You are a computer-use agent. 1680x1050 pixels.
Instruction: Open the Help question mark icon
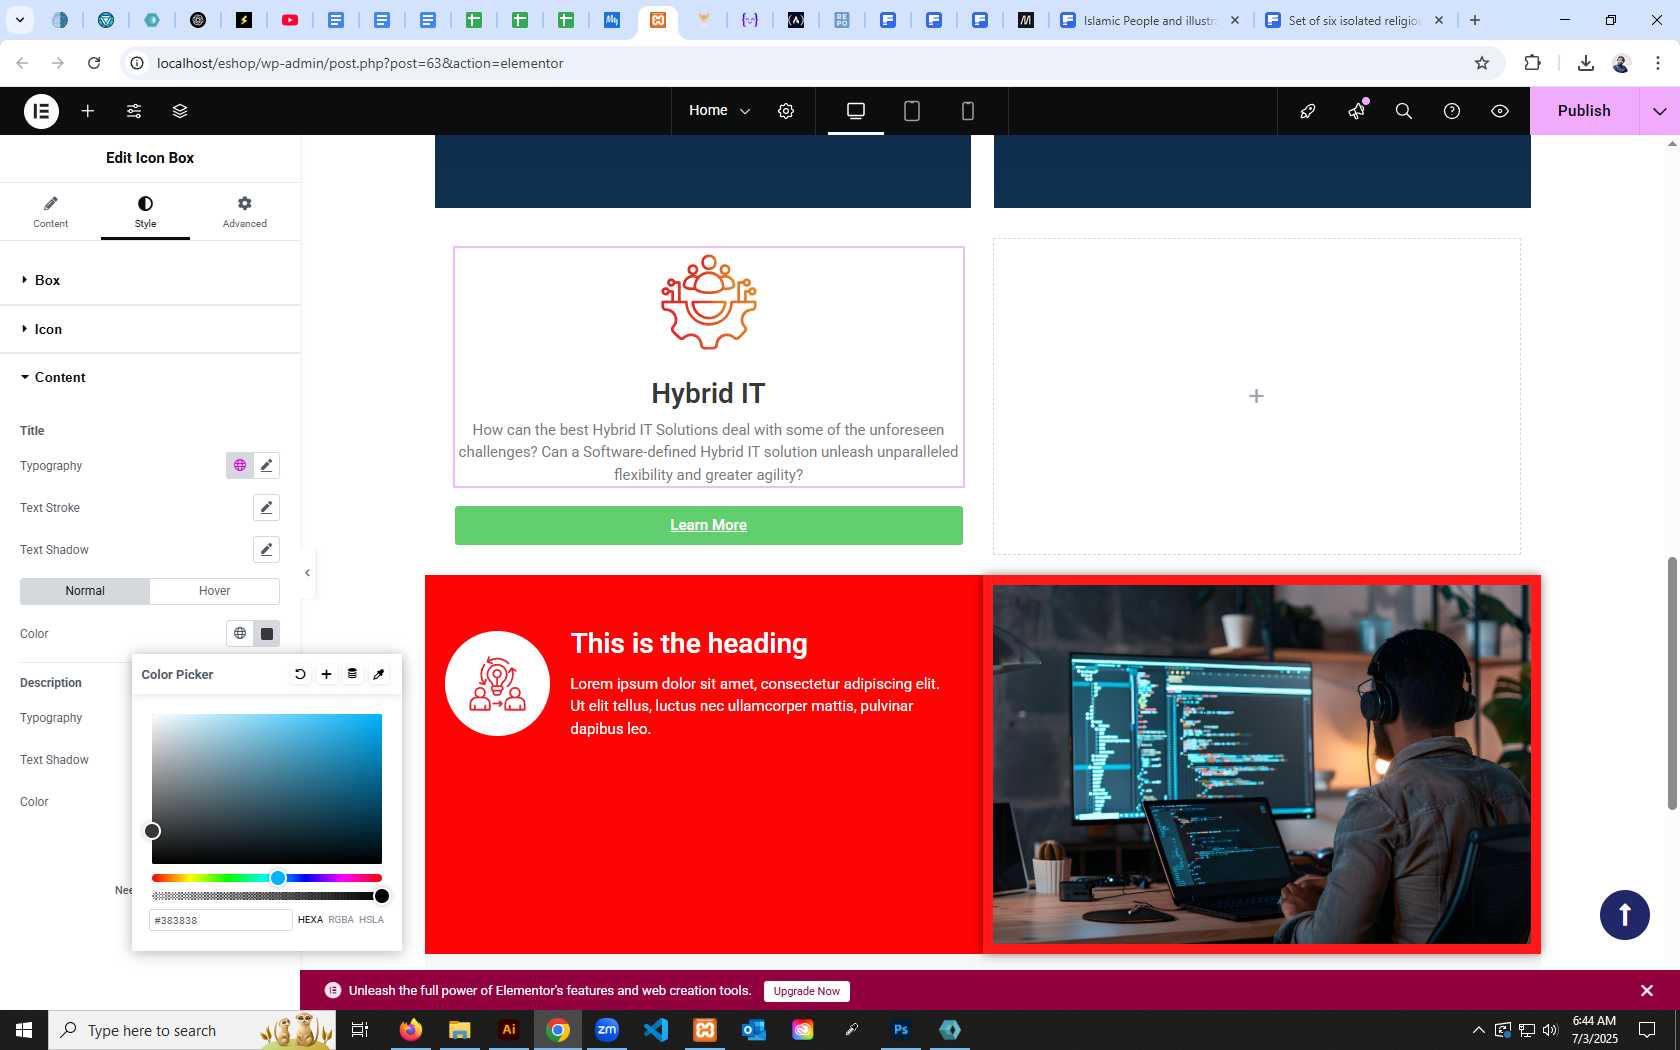tap(1452, 111)
